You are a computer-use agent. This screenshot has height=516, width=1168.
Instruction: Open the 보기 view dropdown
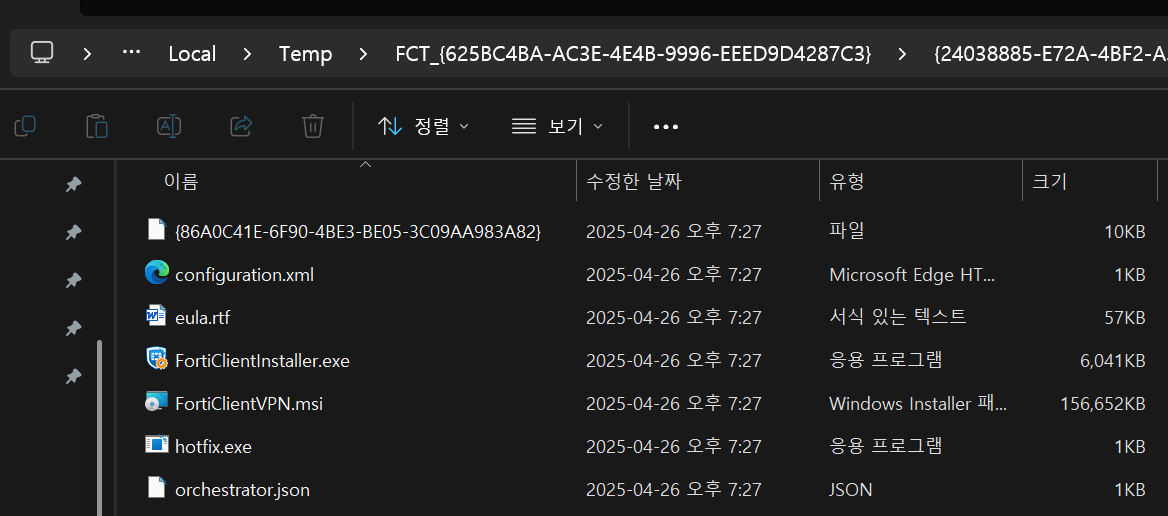coord(557,127)
